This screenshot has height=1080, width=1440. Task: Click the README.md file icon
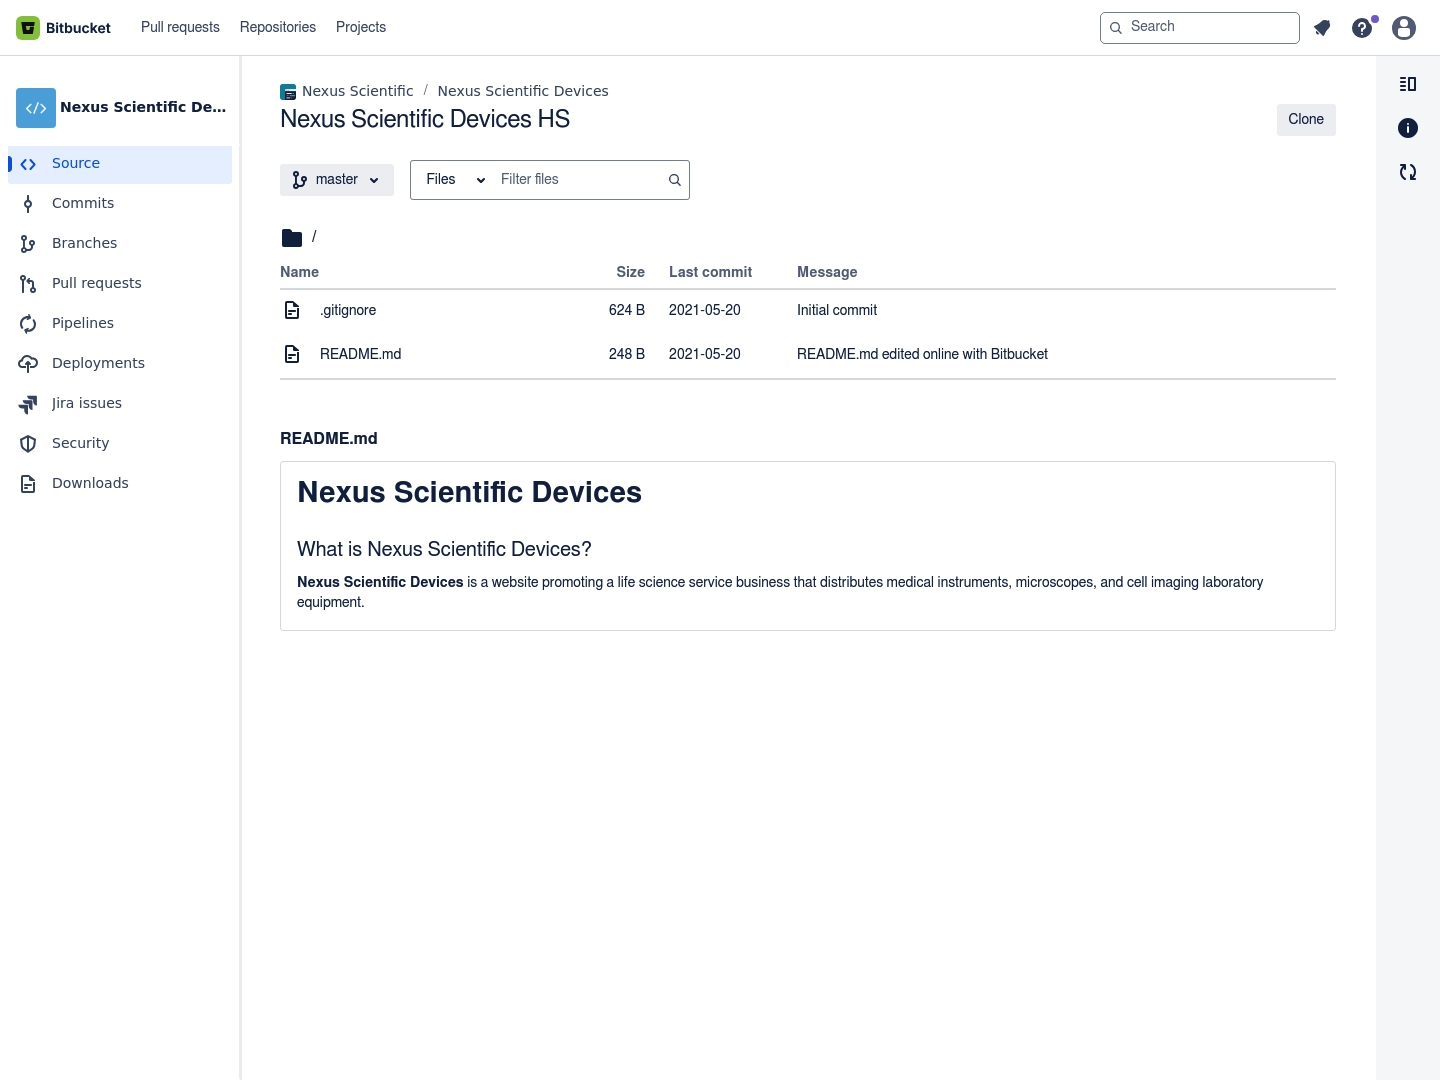coord(292,354)
